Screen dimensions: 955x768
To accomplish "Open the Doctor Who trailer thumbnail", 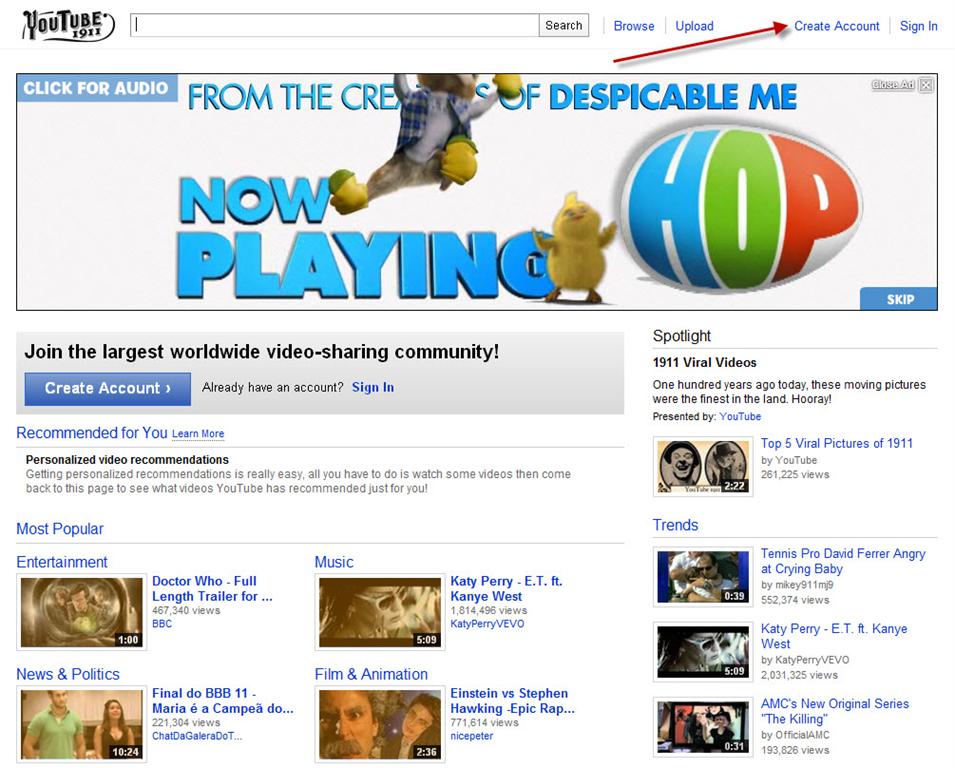I will 81,612.
